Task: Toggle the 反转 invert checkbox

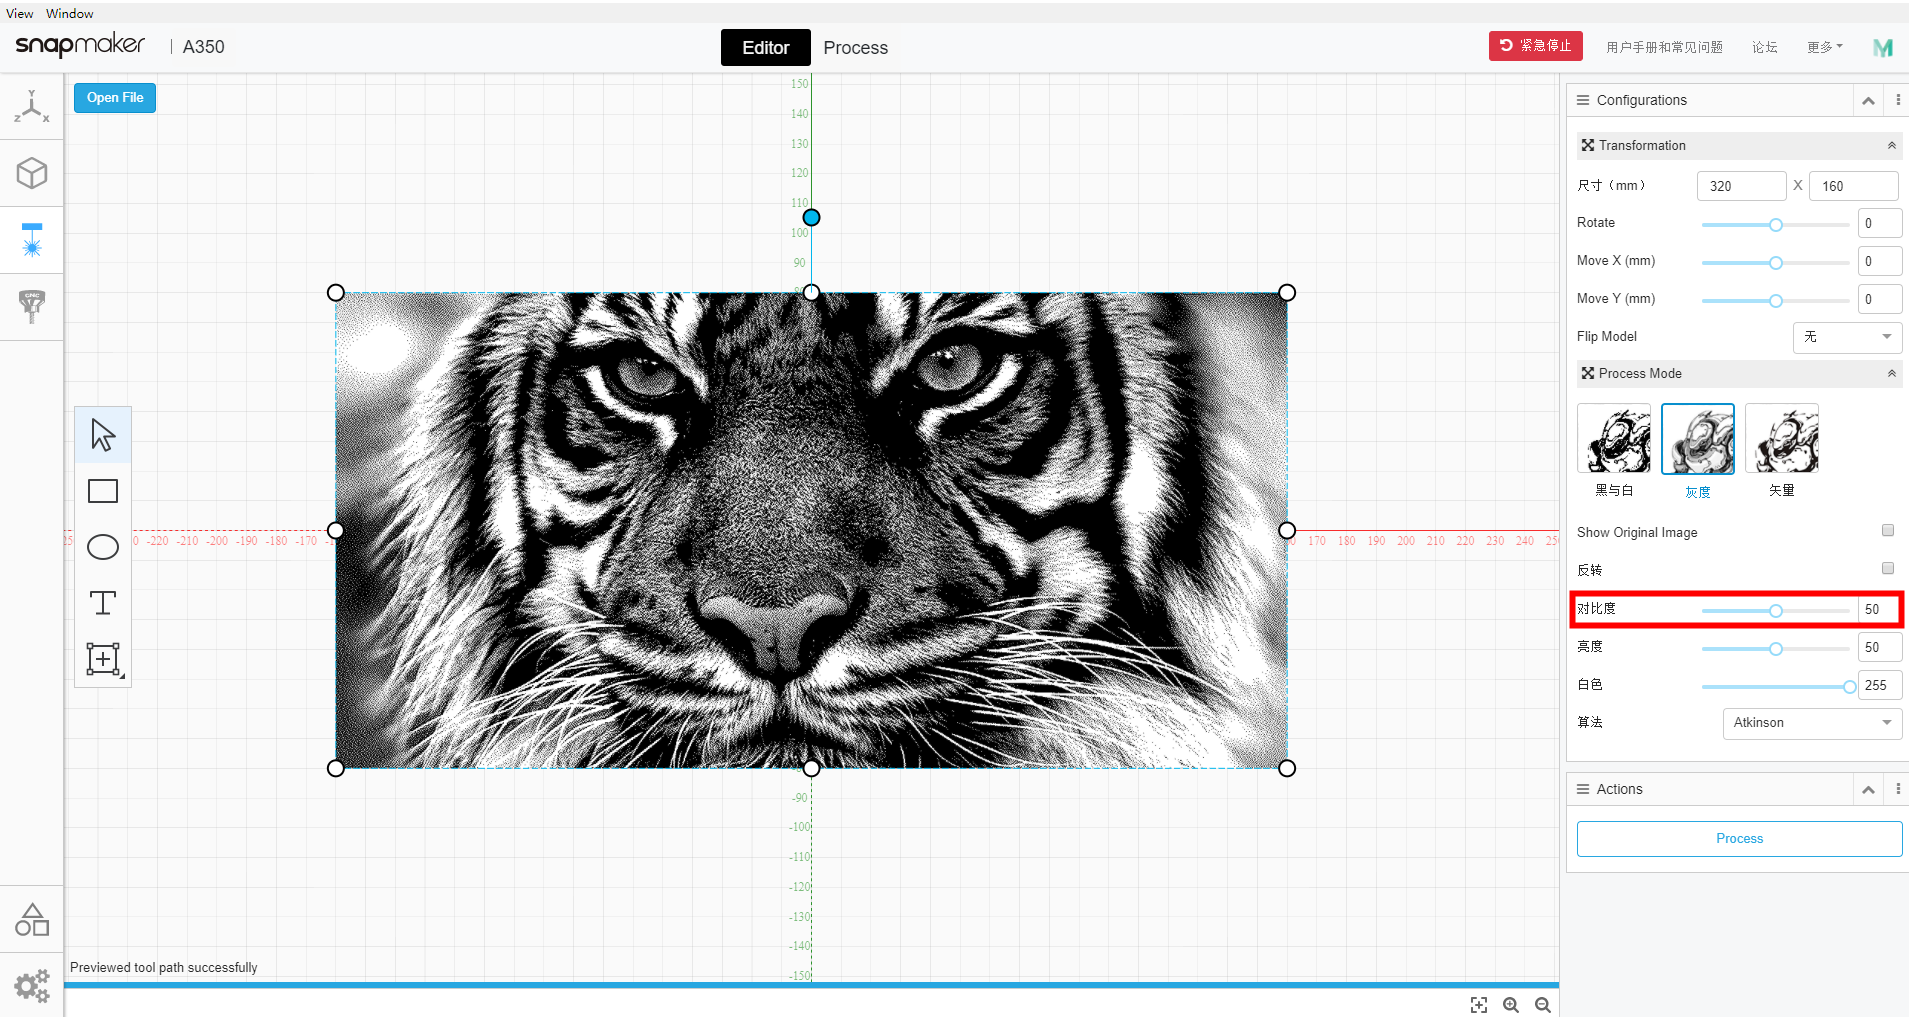Action: [1888, 569]
